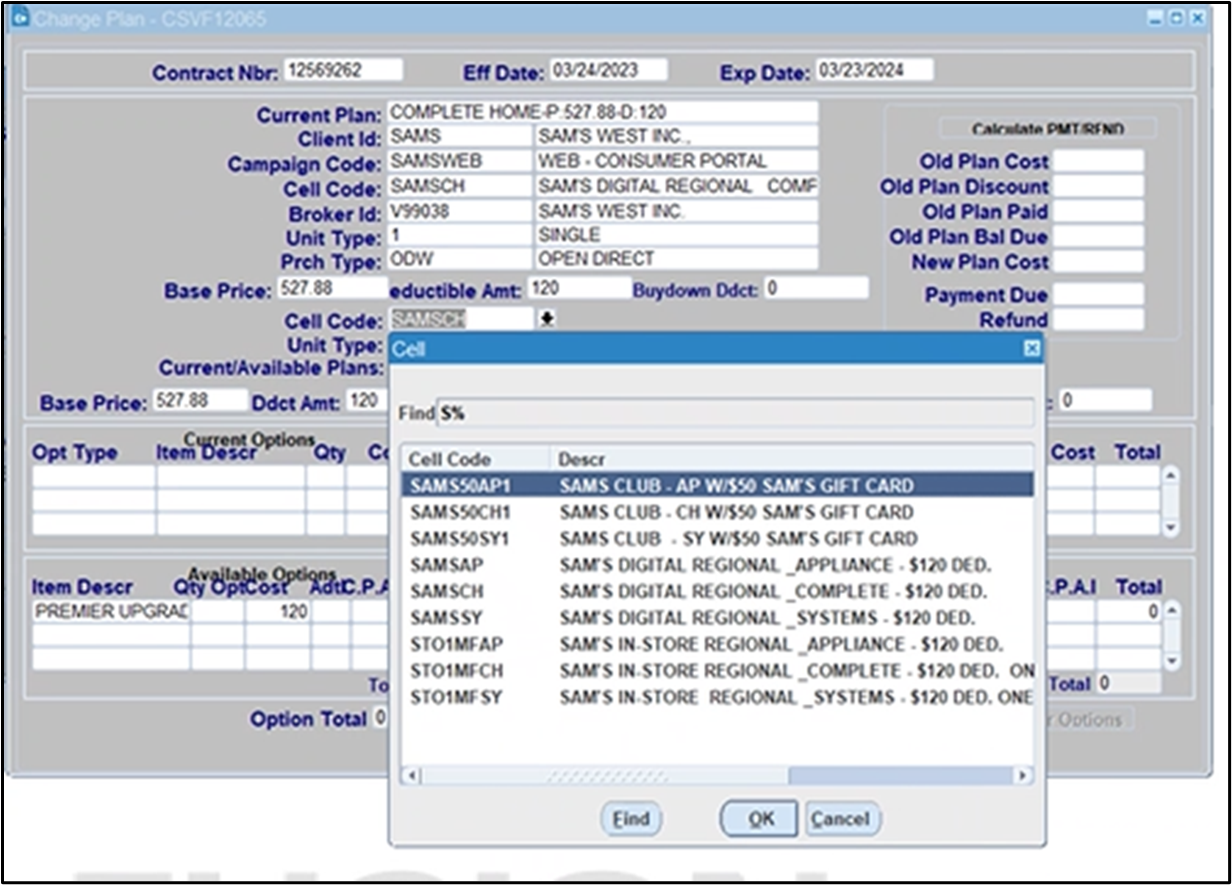
Task: Click the Client Id field SAMS
Action: pyautogui.click(x=459, y=136)
